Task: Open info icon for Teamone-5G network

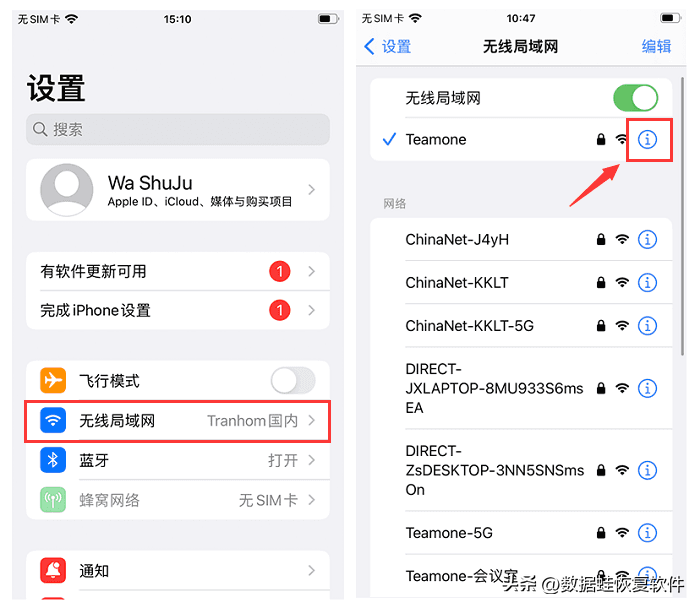Action: click(x=647, y=533)
